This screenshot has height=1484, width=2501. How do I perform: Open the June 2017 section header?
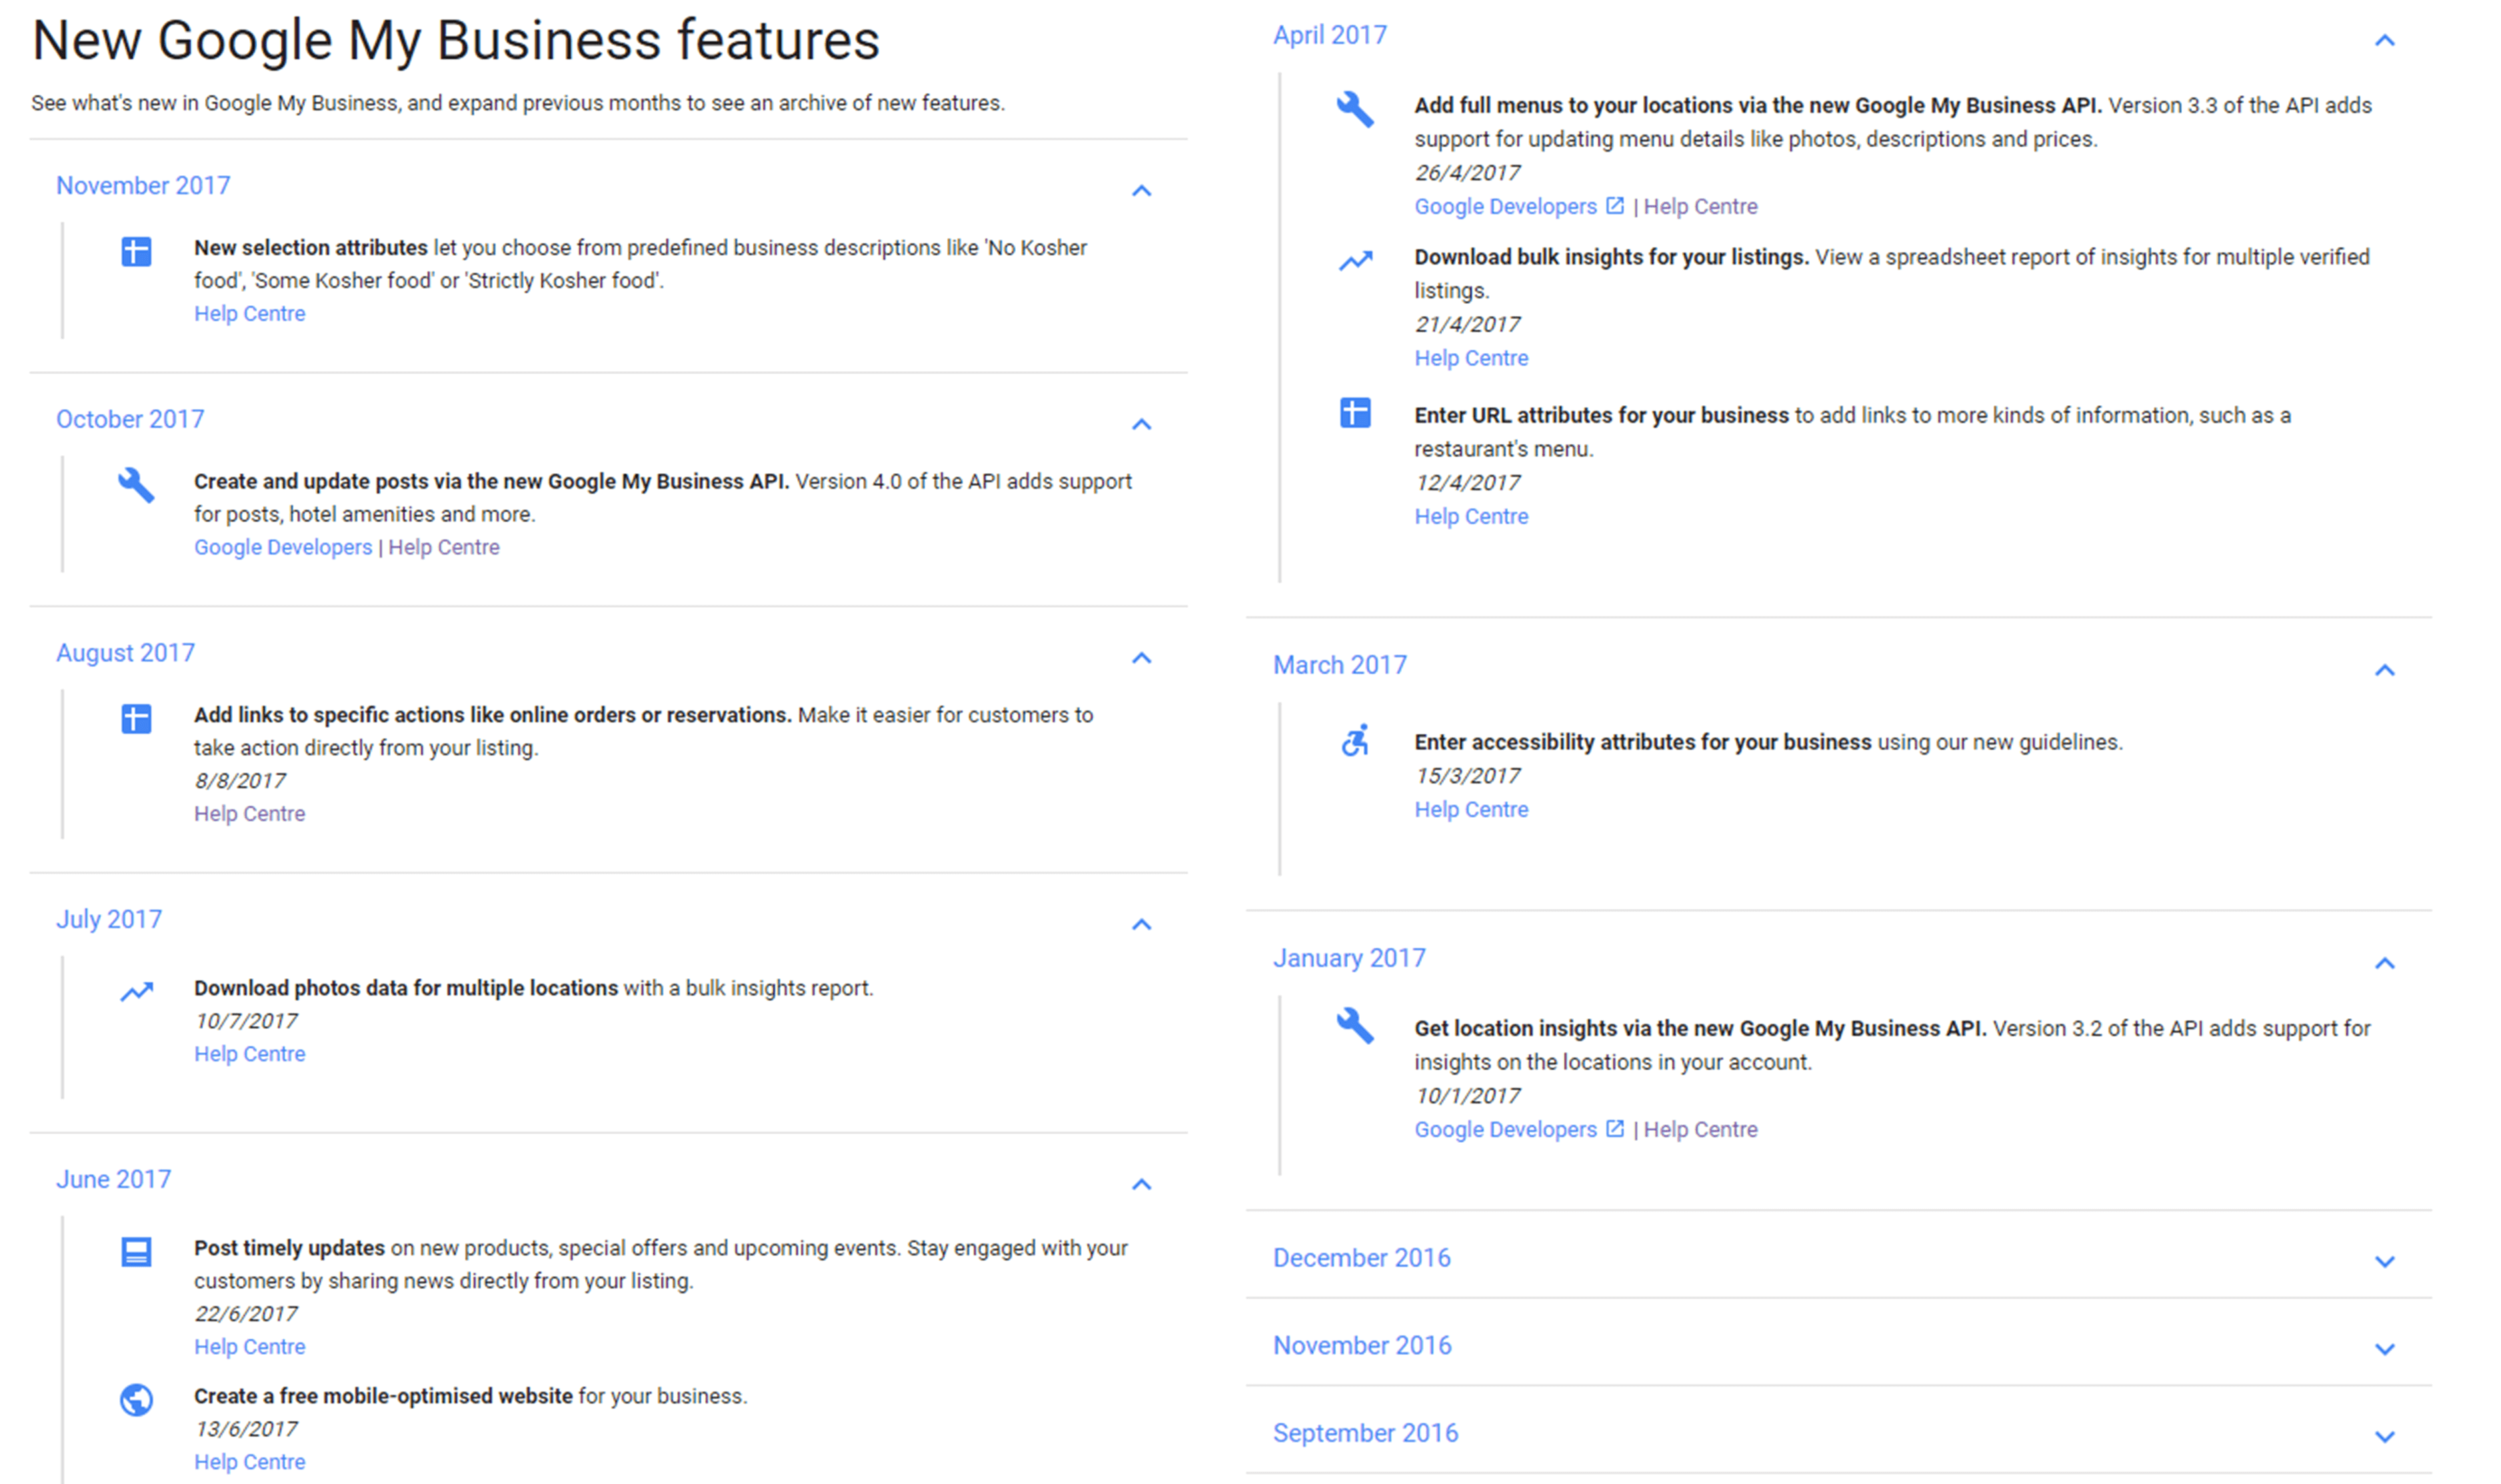113,1179
